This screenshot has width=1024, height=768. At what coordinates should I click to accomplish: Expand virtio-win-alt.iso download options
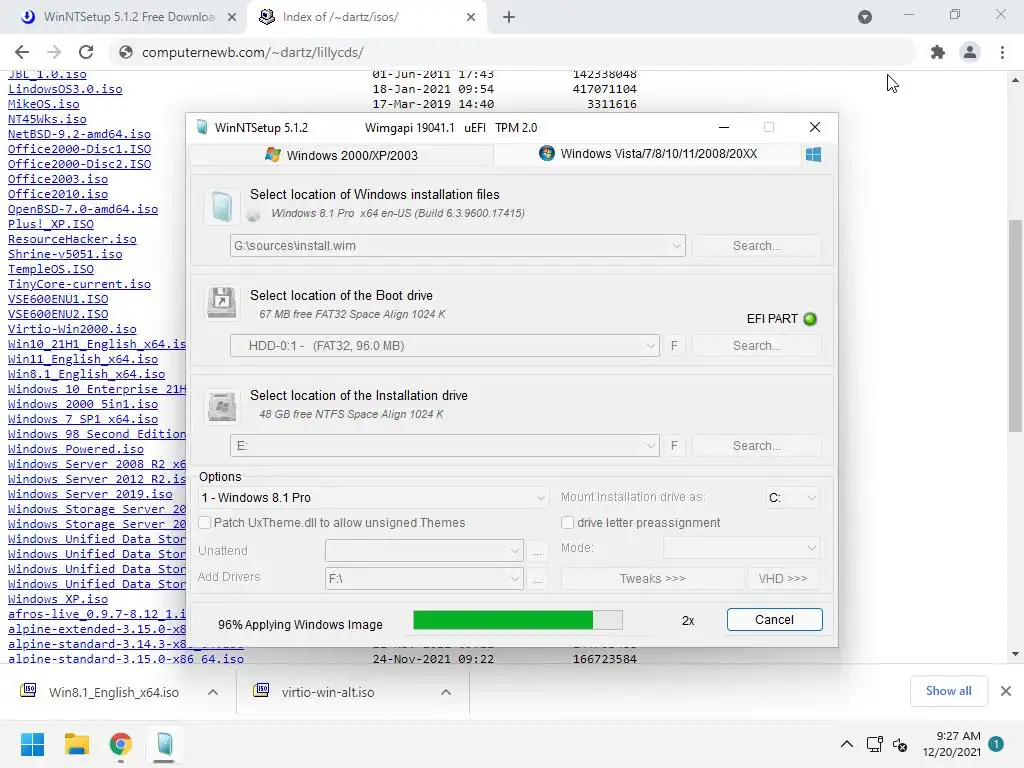click(x=446, y=692)
